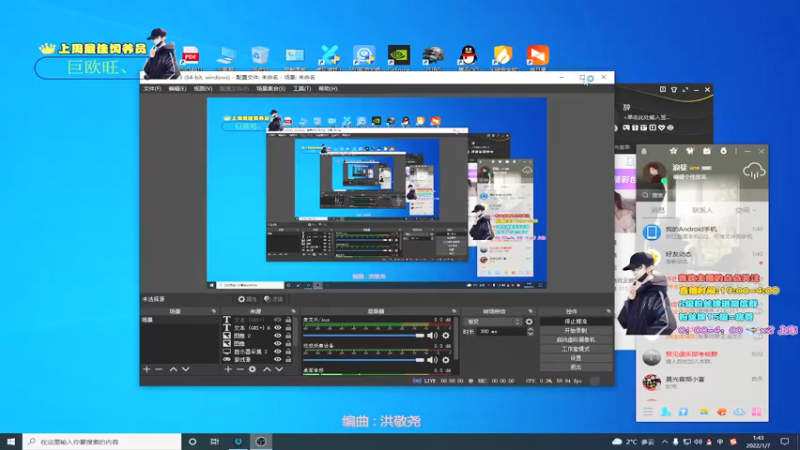The width and height of the screenshot is (800, 450).
Task: Add a new source with the plus icon
Action: 228,369
